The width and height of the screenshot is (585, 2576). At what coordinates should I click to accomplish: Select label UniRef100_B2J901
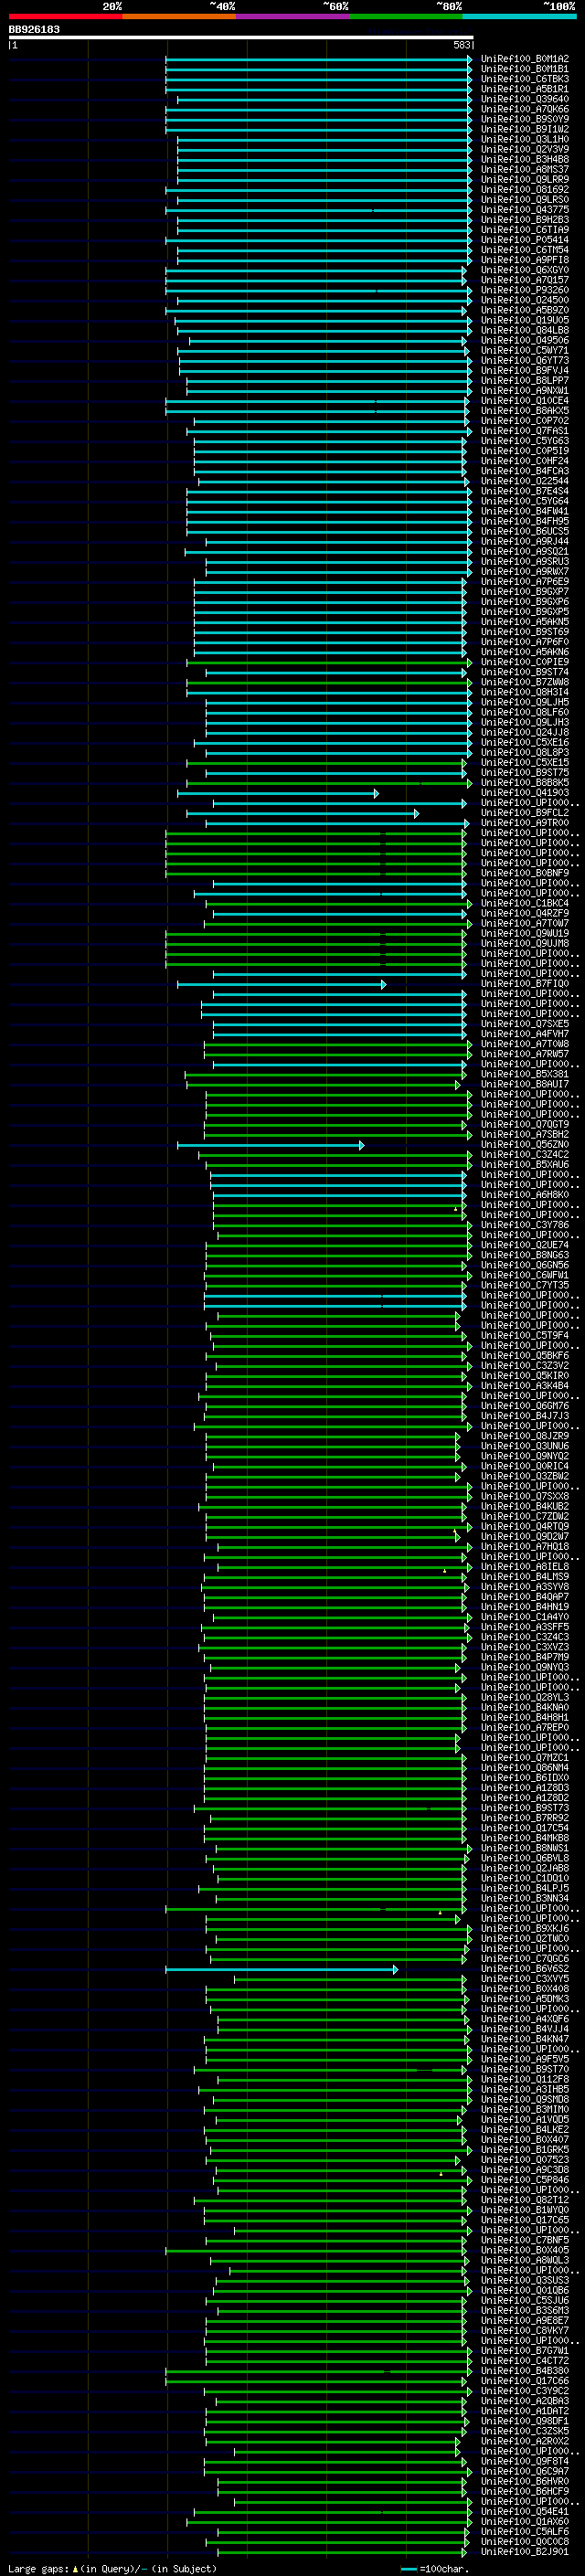click(x=525, y=2551)
